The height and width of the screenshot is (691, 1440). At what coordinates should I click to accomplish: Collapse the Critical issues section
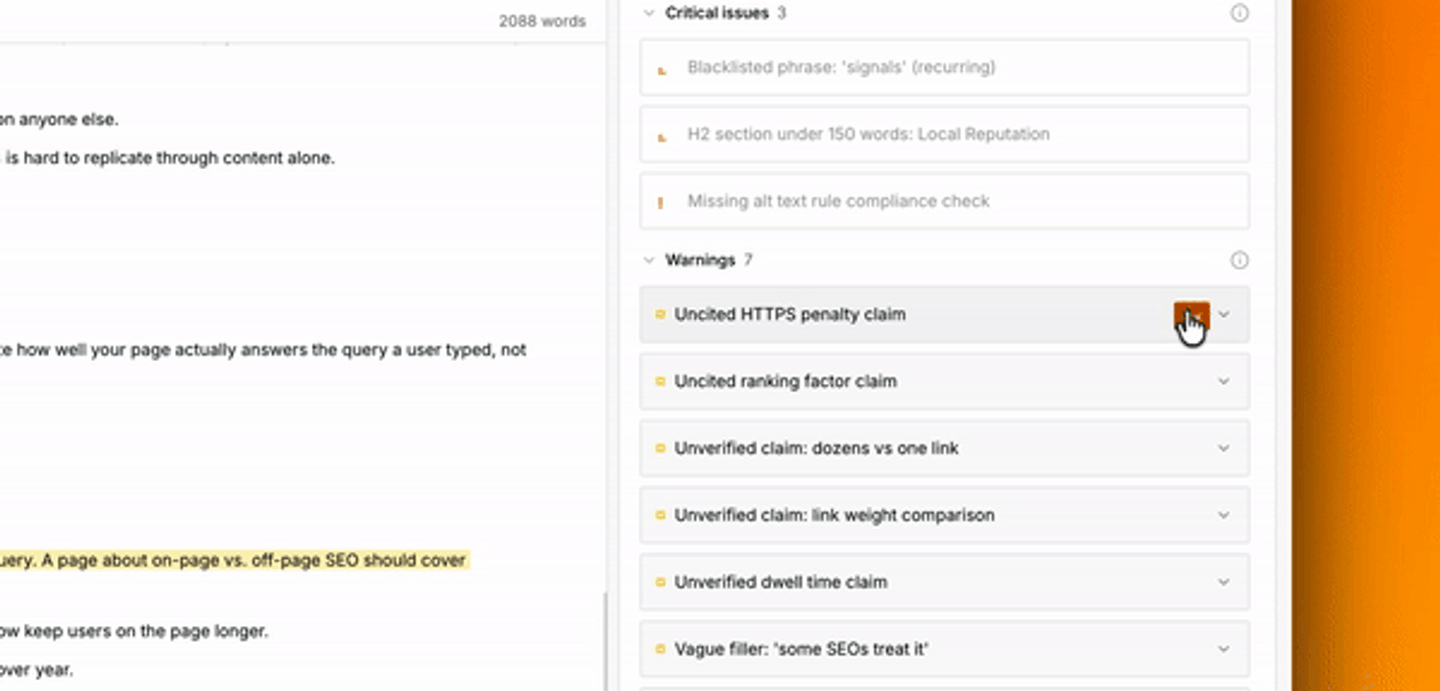(649, 13)
